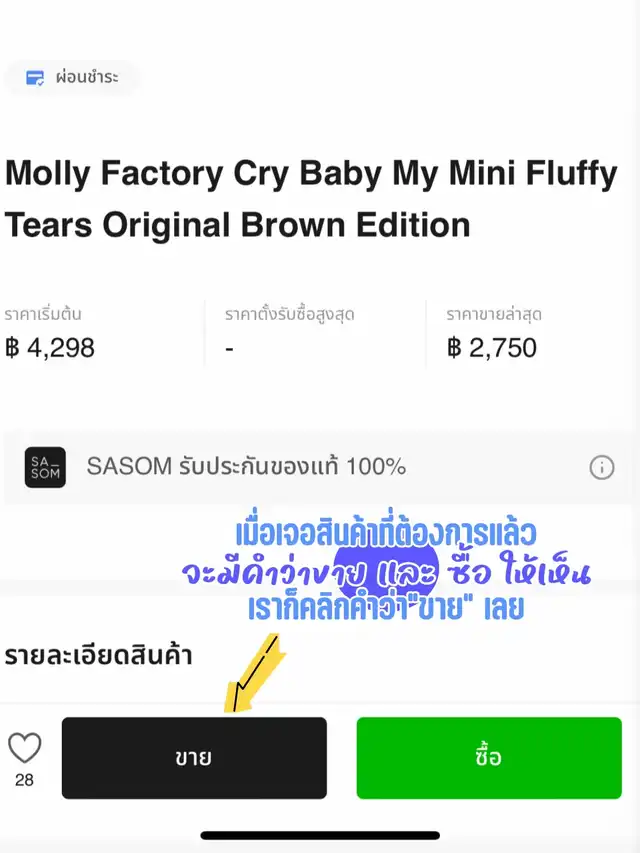Screen dimensions: 640x853
Task: Click the blue เมื่อเจอสินค้าที่ต้องการแล้ว caption line
Action: (386, 534)
